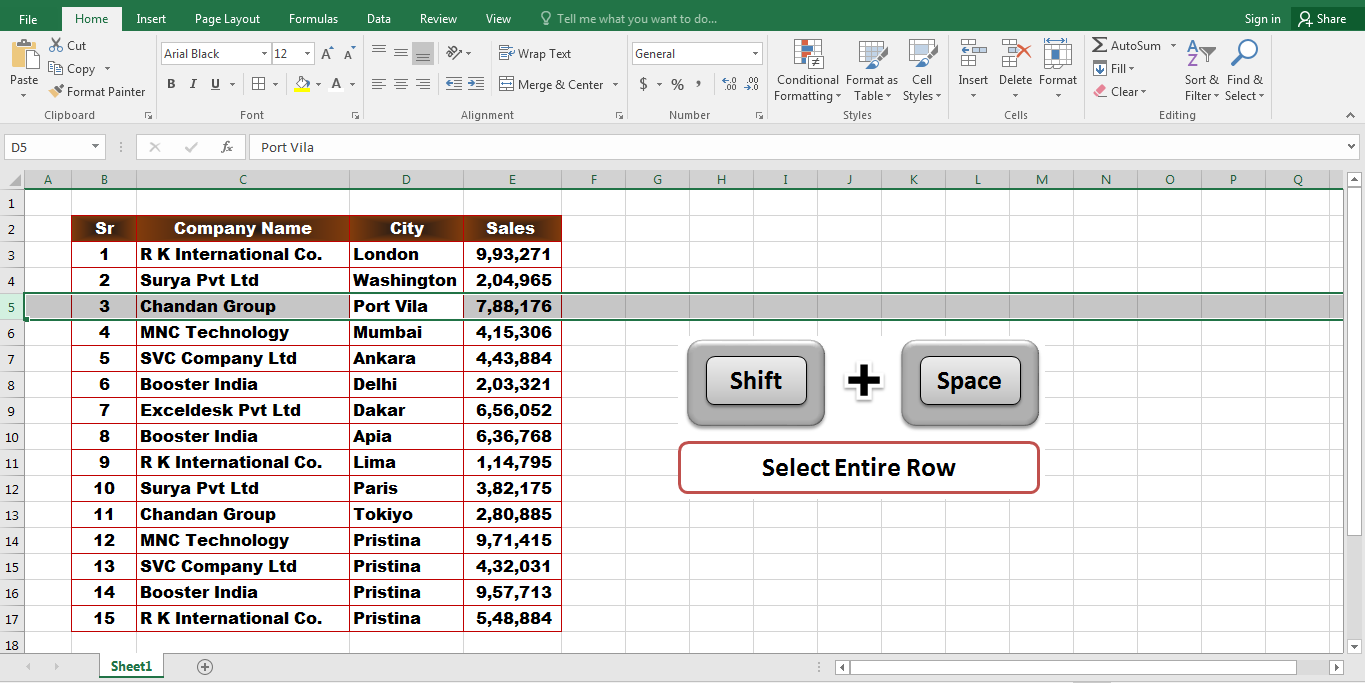Open the Formulas ribbon tab
This screenshot has height=683, width=1365.
313,19
